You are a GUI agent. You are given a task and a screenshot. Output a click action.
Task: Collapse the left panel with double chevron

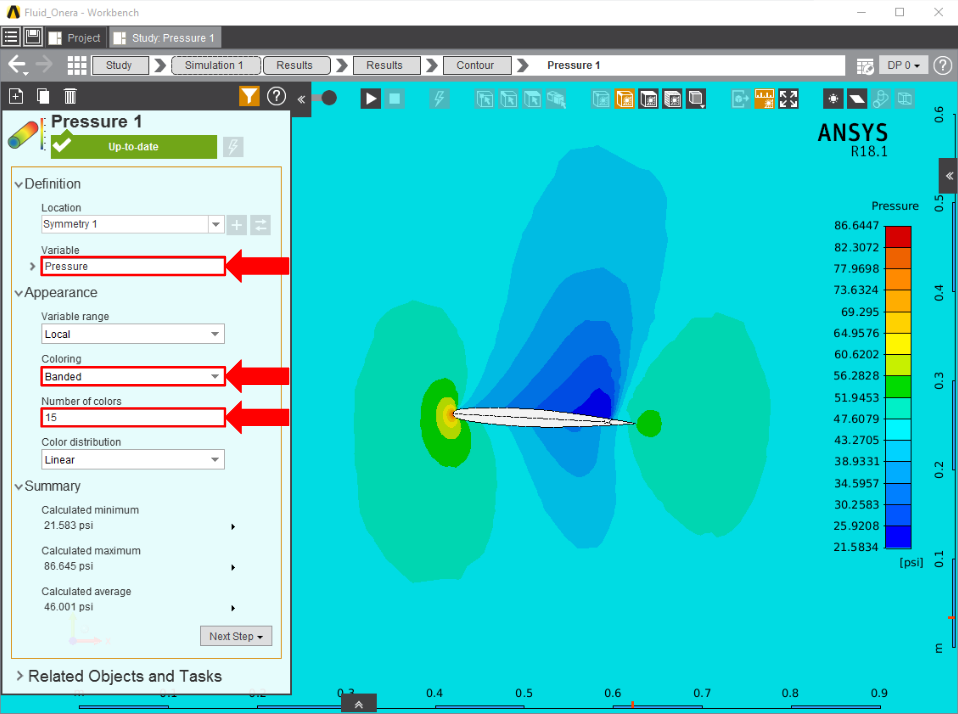point(301,99)
